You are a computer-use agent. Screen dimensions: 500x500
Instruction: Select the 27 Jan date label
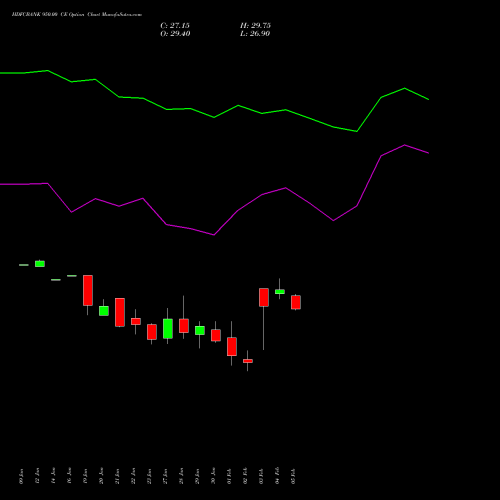[x=165, y=476]
